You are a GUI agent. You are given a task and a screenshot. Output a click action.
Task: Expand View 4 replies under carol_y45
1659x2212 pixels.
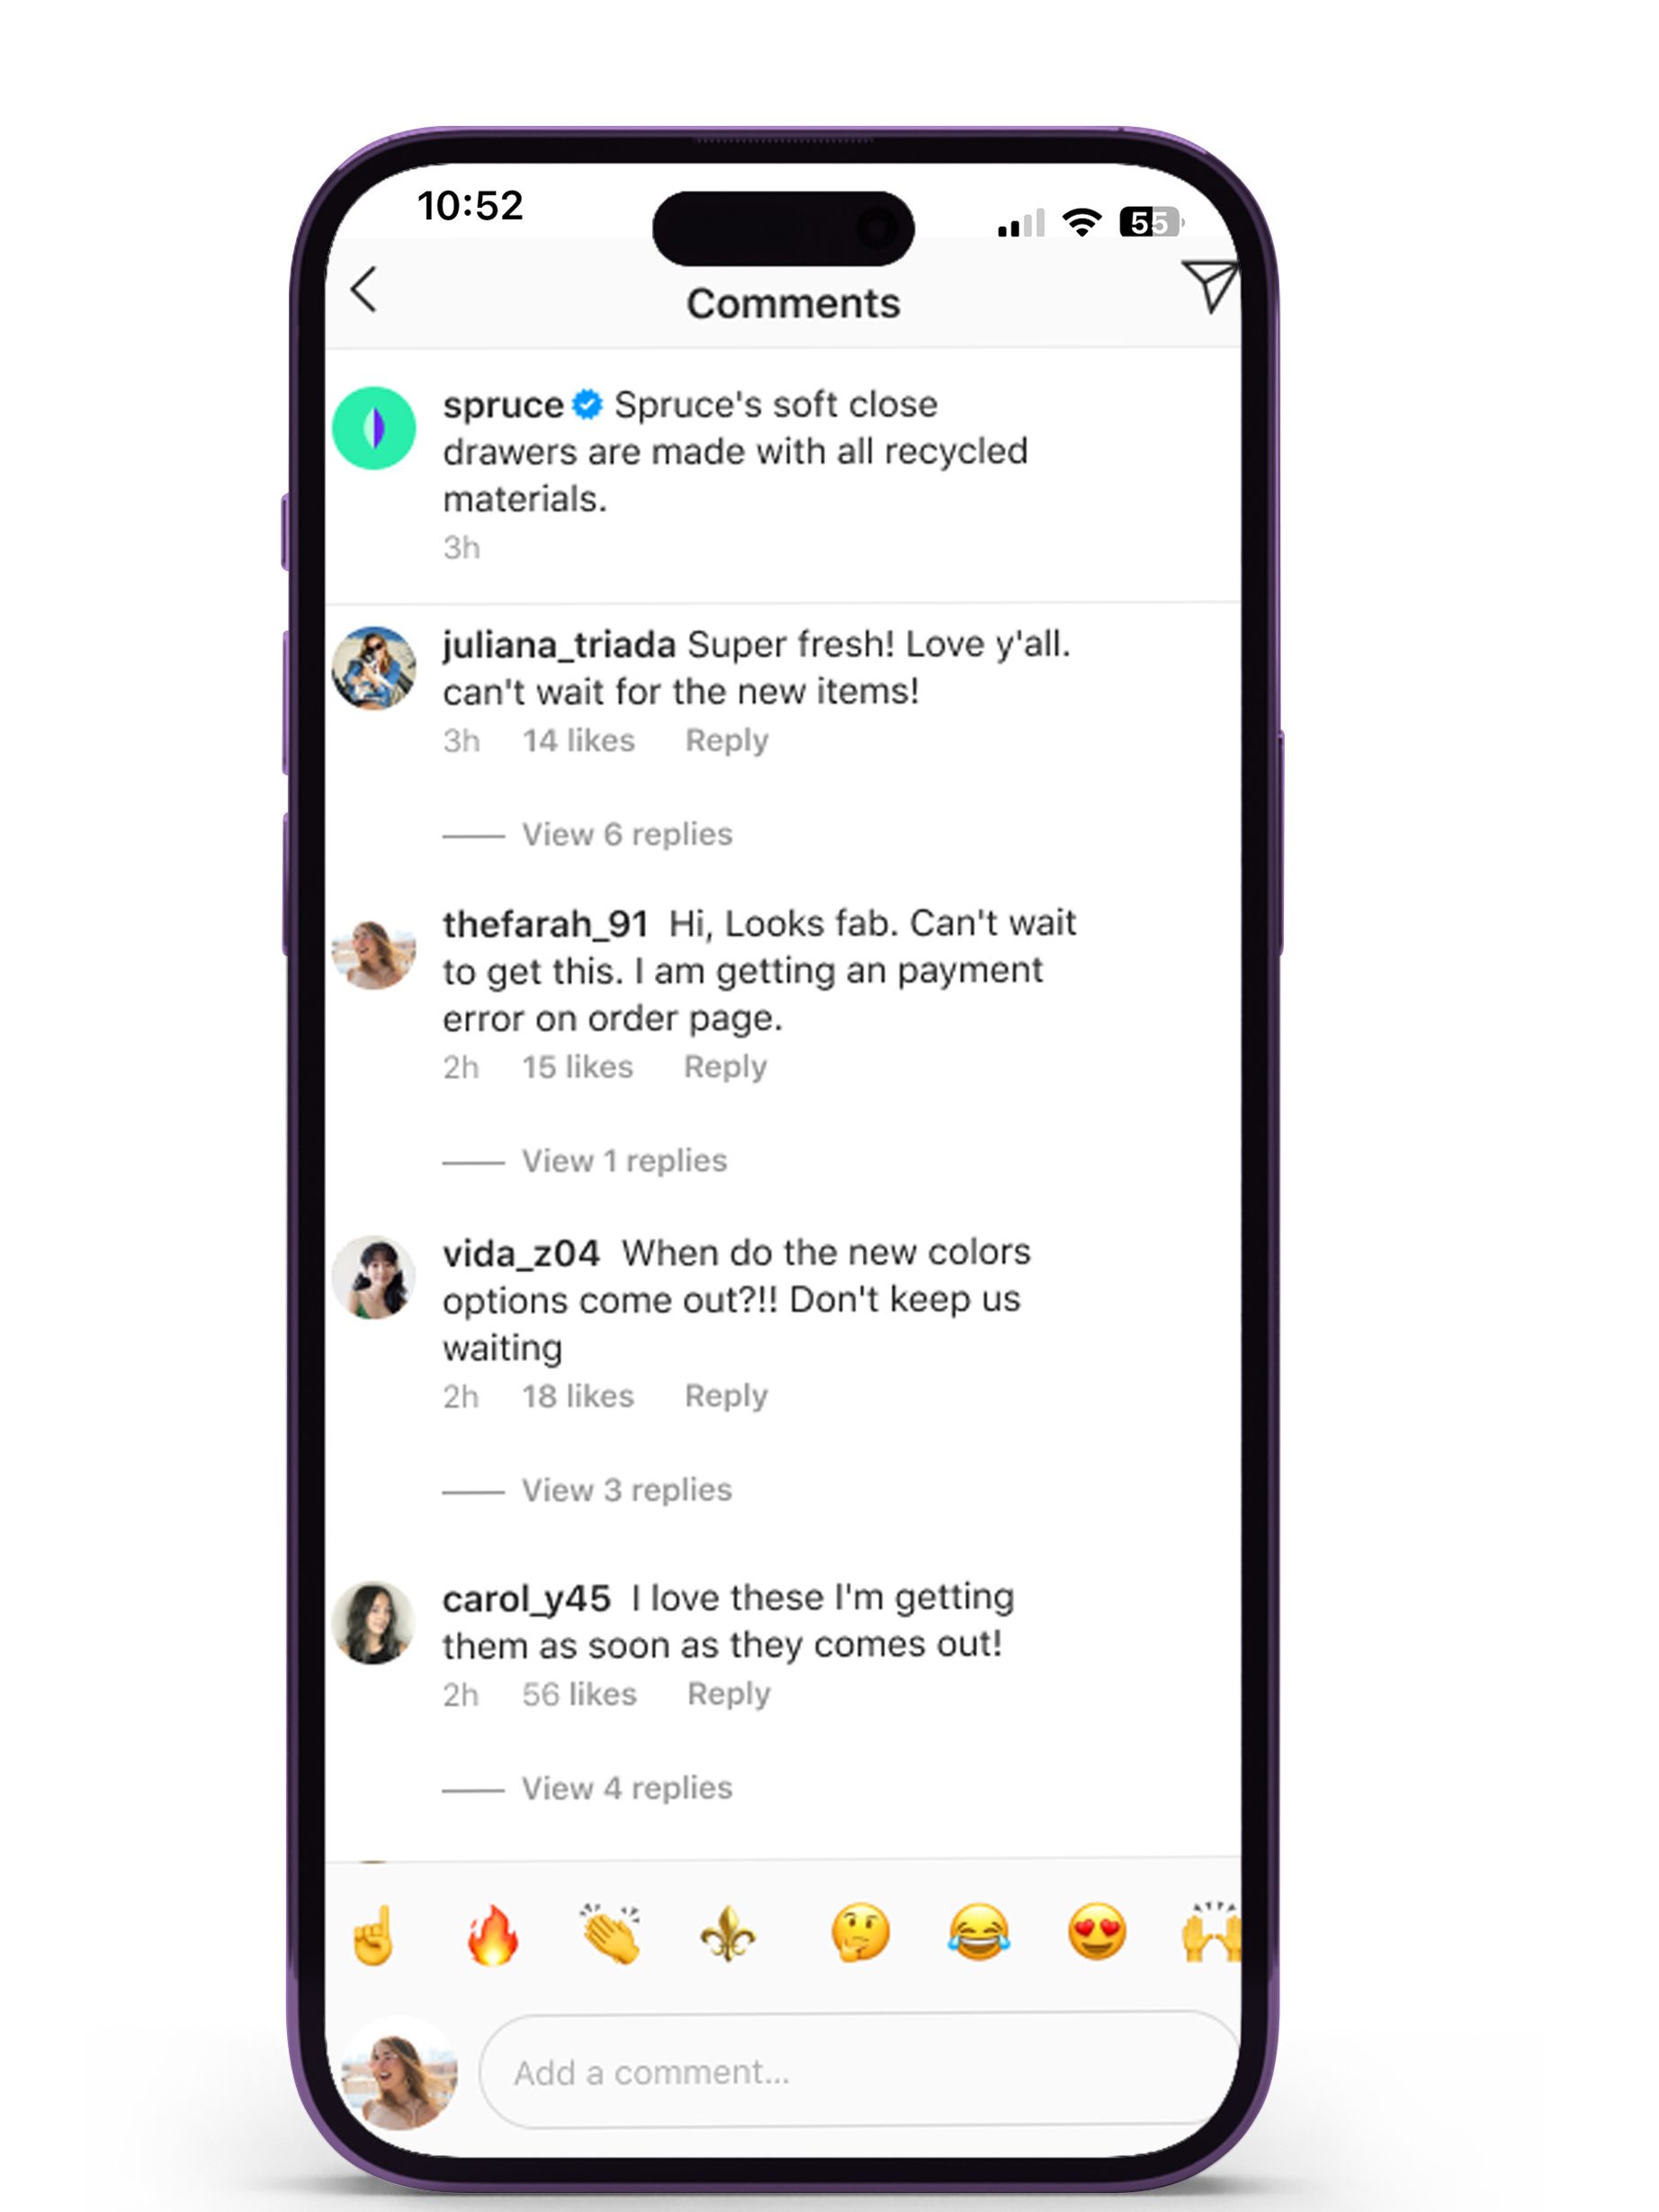tap(626, 1788)
